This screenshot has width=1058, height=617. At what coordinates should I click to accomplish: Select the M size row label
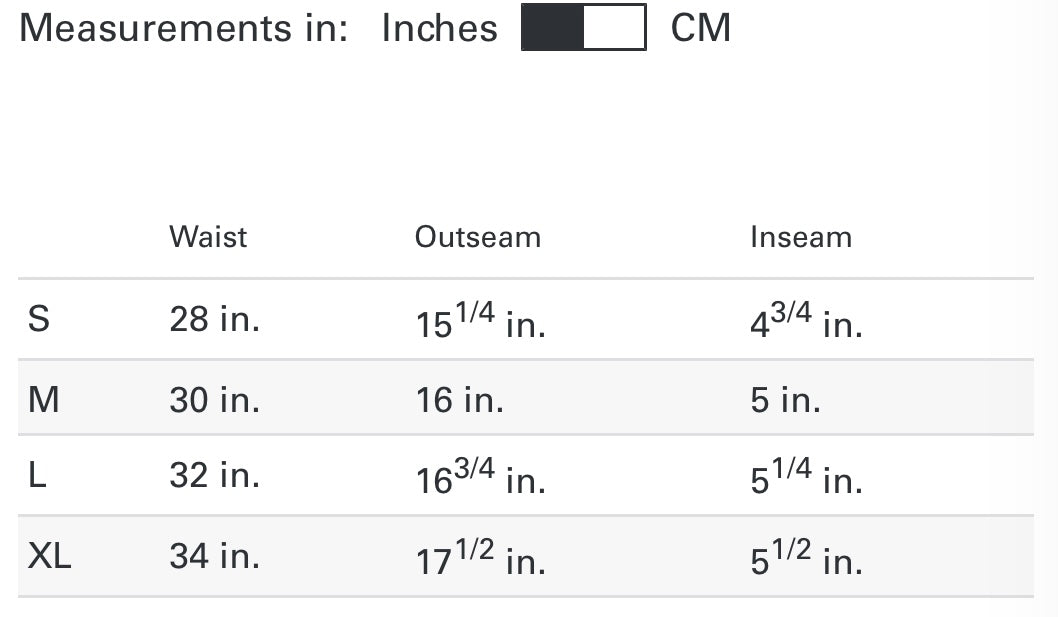(44, 400)
